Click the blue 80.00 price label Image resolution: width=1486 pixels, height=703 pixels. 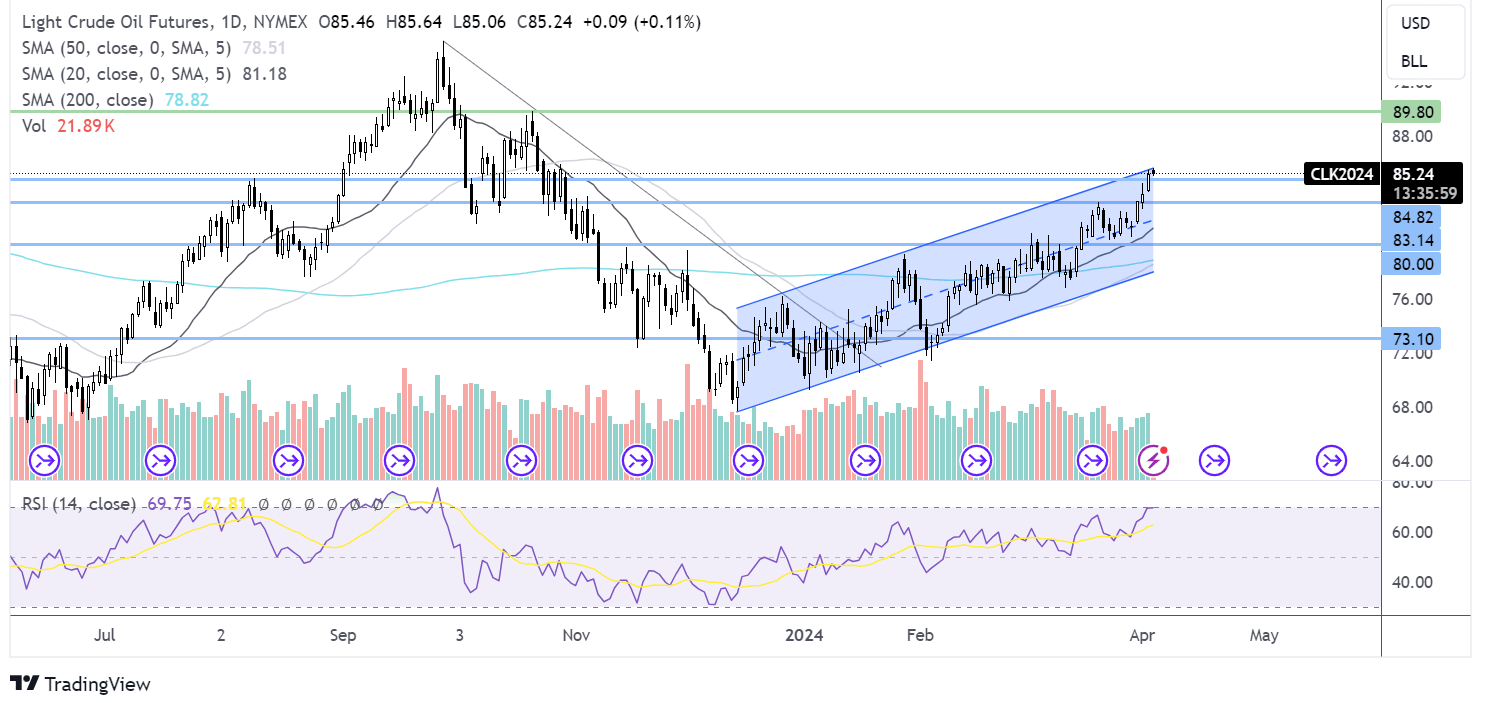pyautogui.click(x=1409, y=264)
